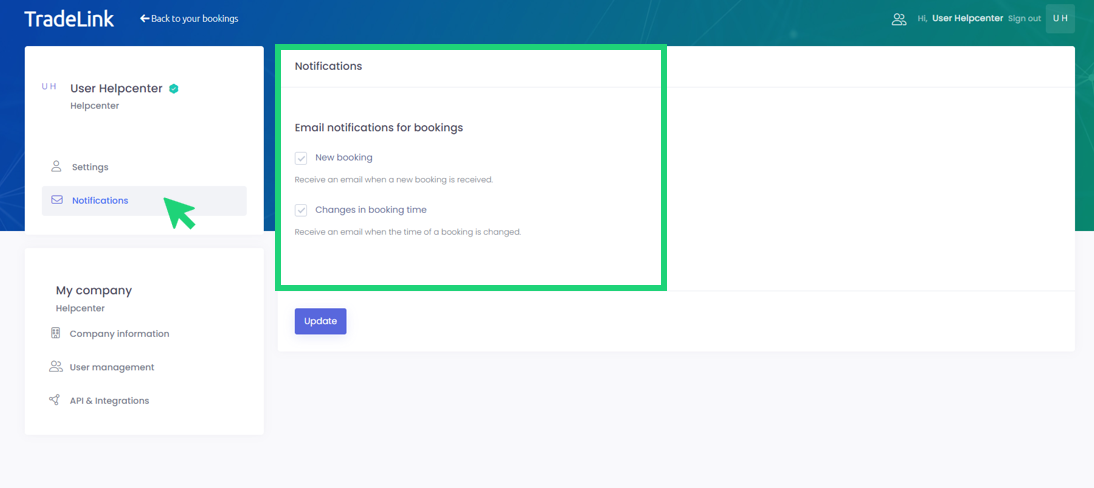Click the back arrow icon beside bookings
The width and height of the screenshot is (1094, 488).
pyautogui.click(x=144, y=19)
